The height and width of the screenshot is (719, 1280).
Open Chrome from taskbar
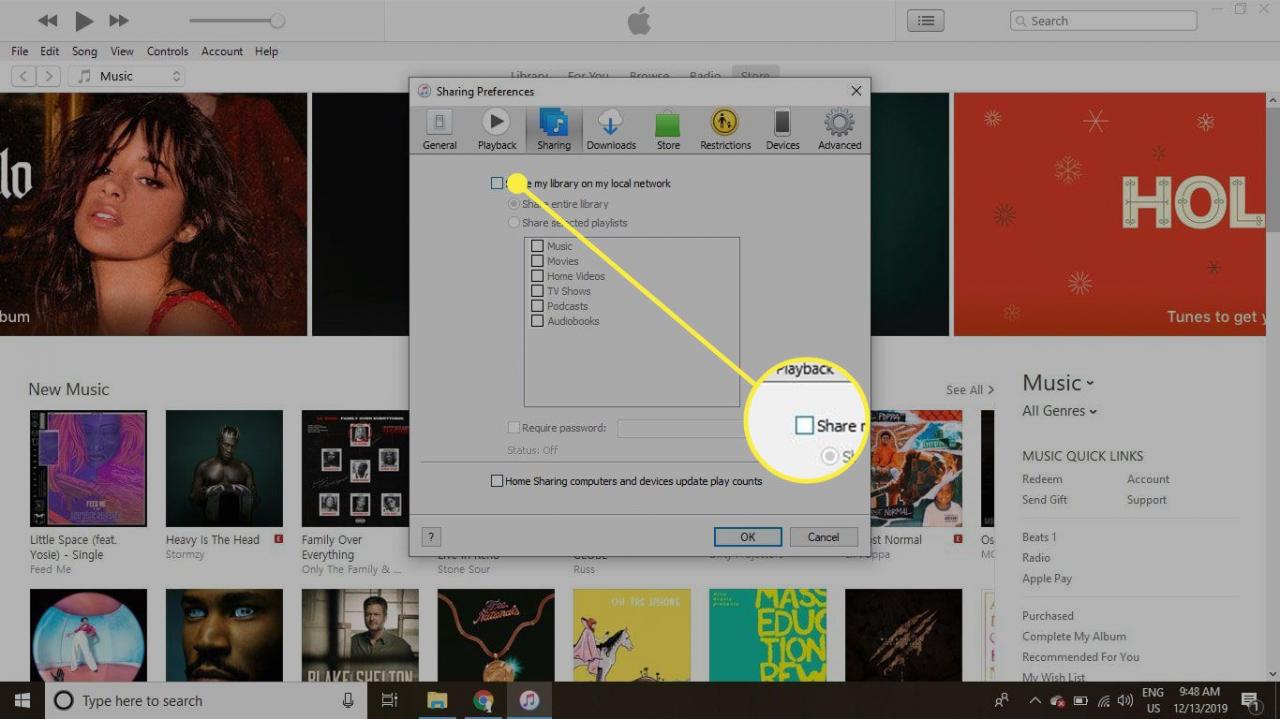483,700
